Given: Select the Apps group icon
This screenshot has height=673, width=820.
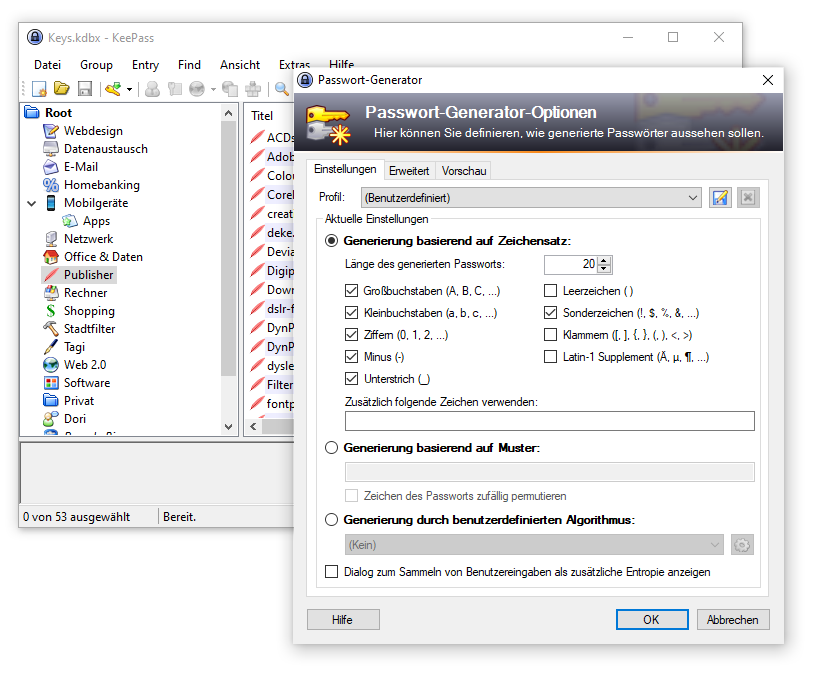Looking at the screenshot, I should click(70, 221).
